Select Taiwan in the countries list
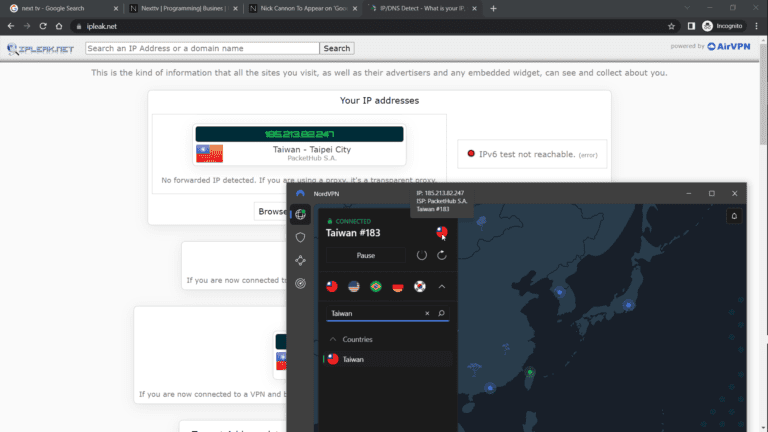Image resolution: width=768 pixels, height=432 pixels. click(x=388, y=360)
